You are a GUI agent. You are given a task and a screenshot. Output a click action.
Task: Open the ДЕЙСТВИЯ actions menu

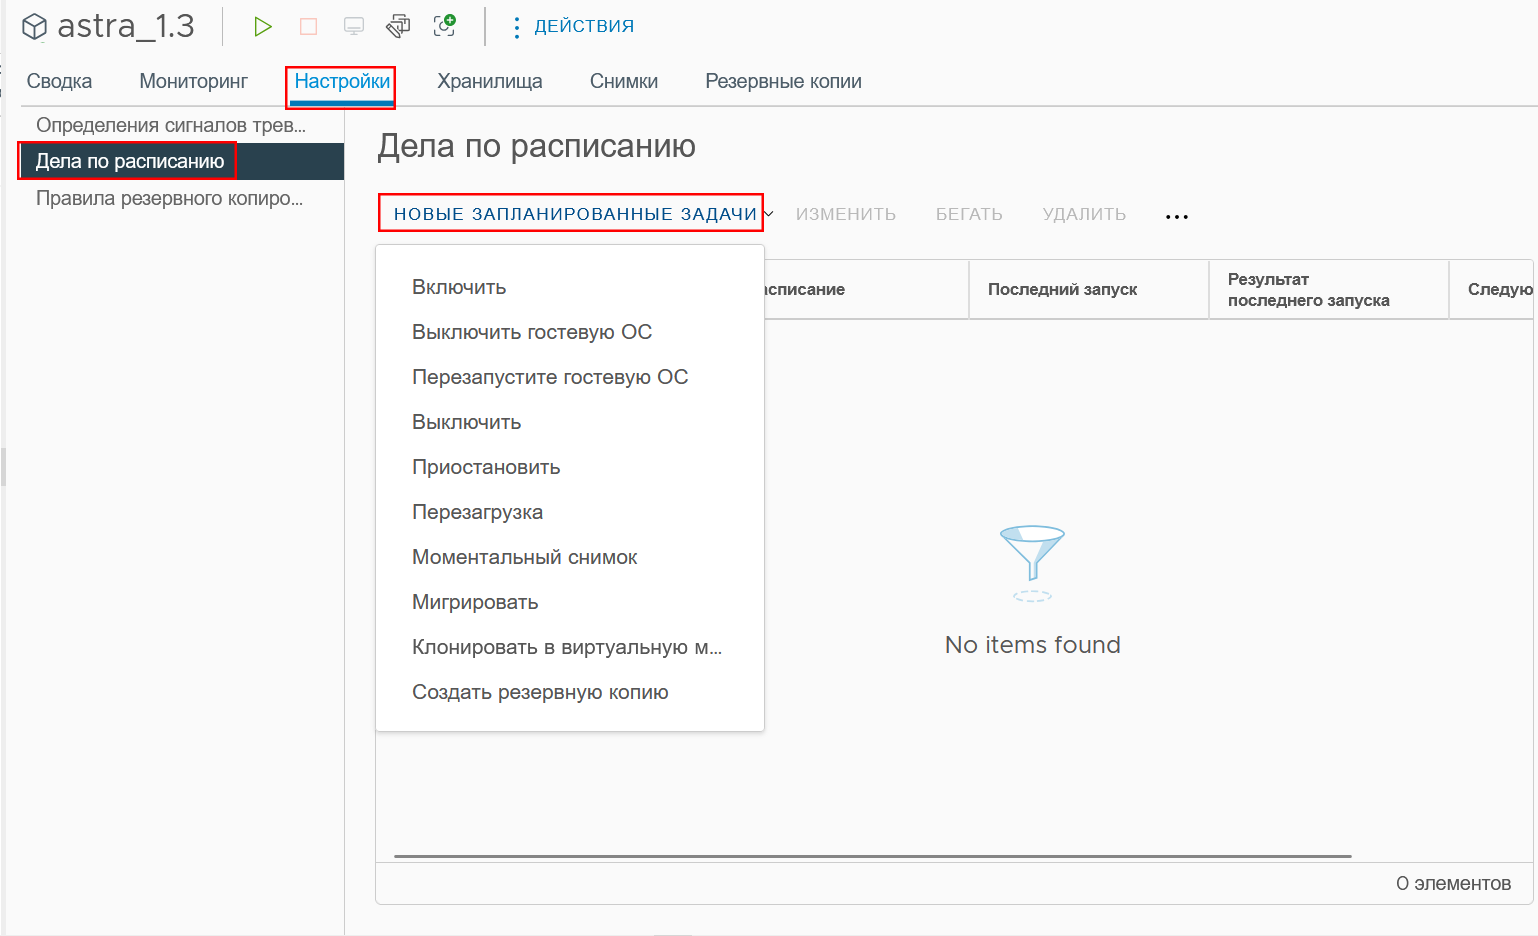(574, 26)
